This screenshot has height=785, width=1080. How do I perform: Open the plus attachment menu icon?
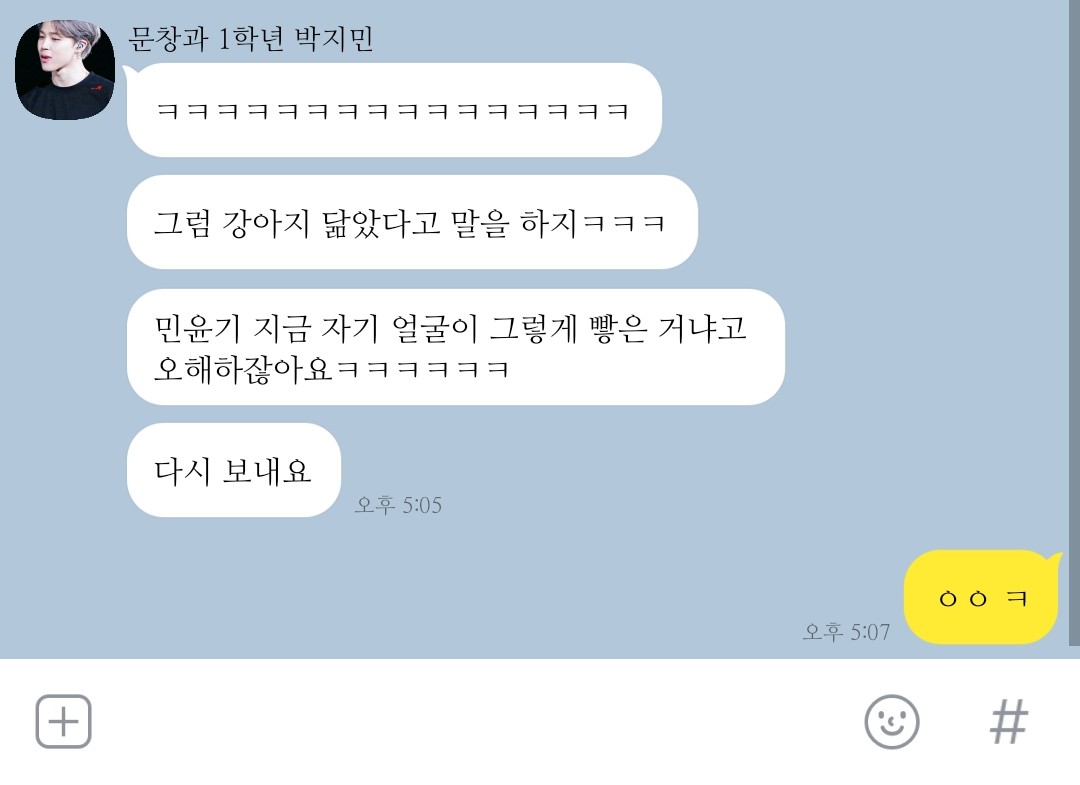click(63, 721)
